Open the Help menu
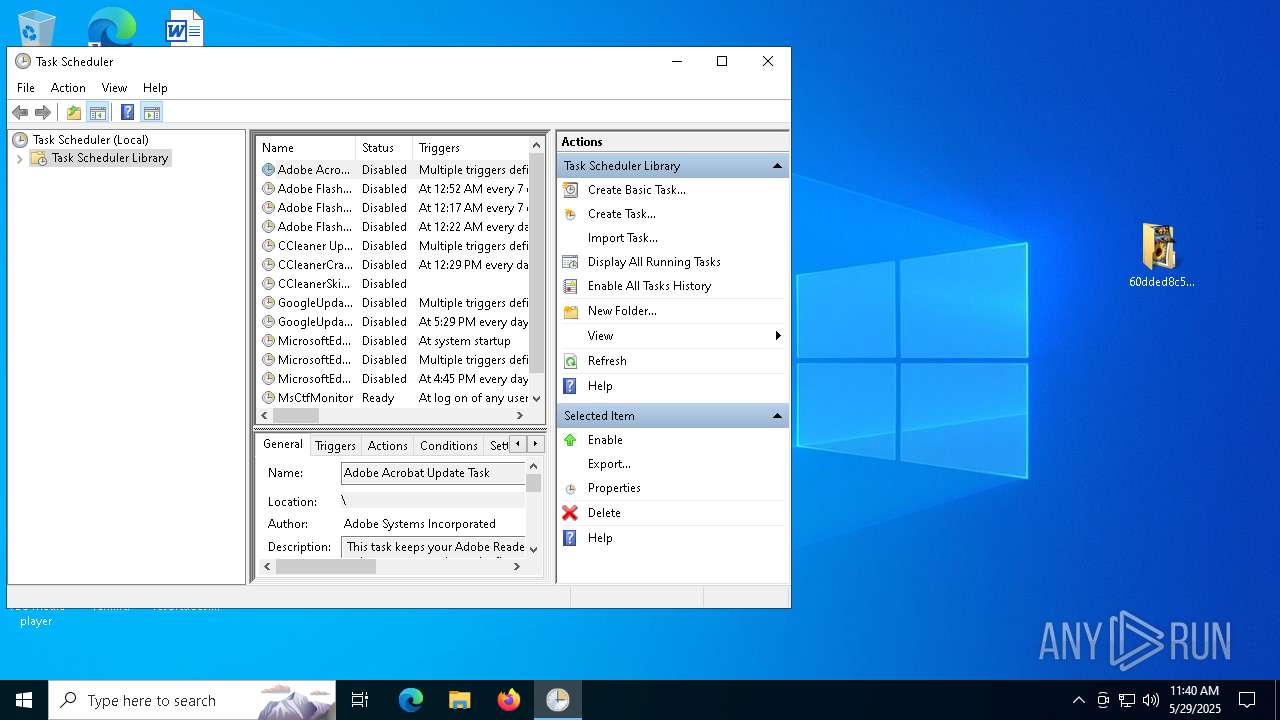 tap(155, 88)
